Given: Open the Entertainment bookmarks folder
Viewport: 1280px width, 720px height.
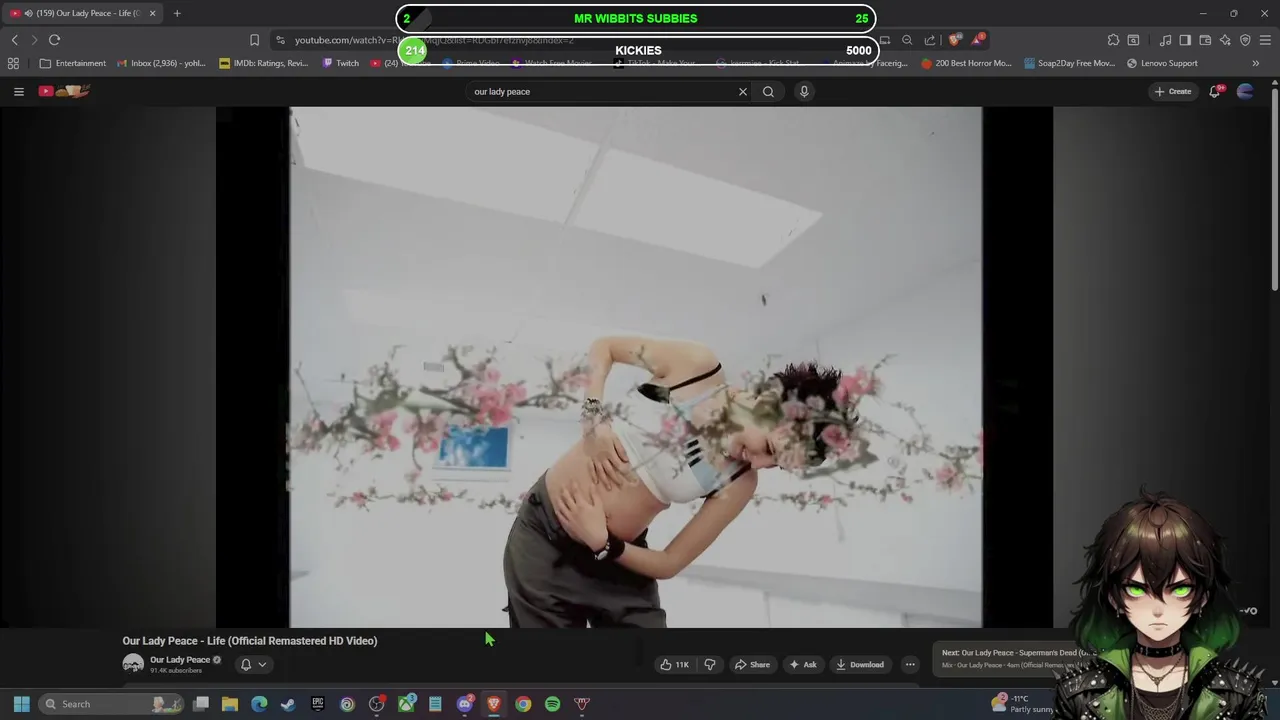Looking at the screenshot, I should [x=73, y=63].
